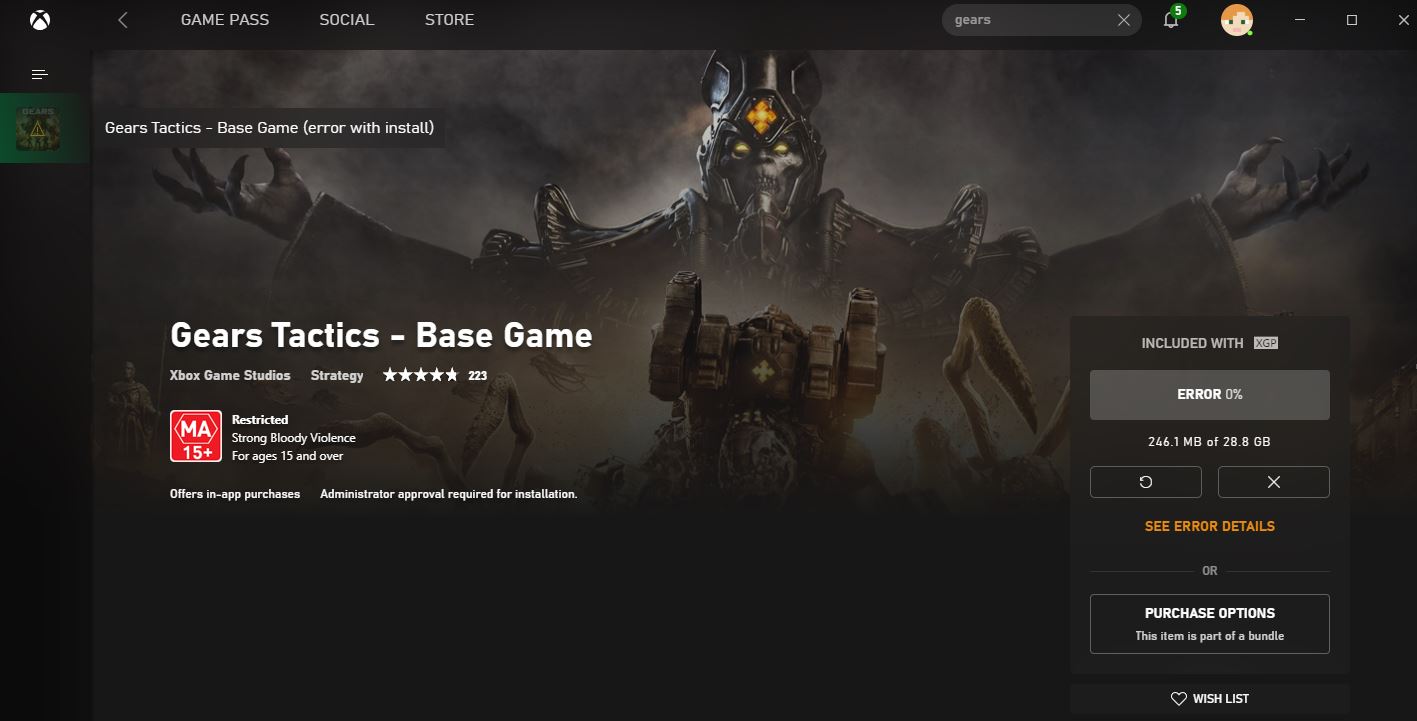Screen dimensions: 1417x721
Task: Go back with the back arrow
Action: pyautogui.click(x=123, y=20)
